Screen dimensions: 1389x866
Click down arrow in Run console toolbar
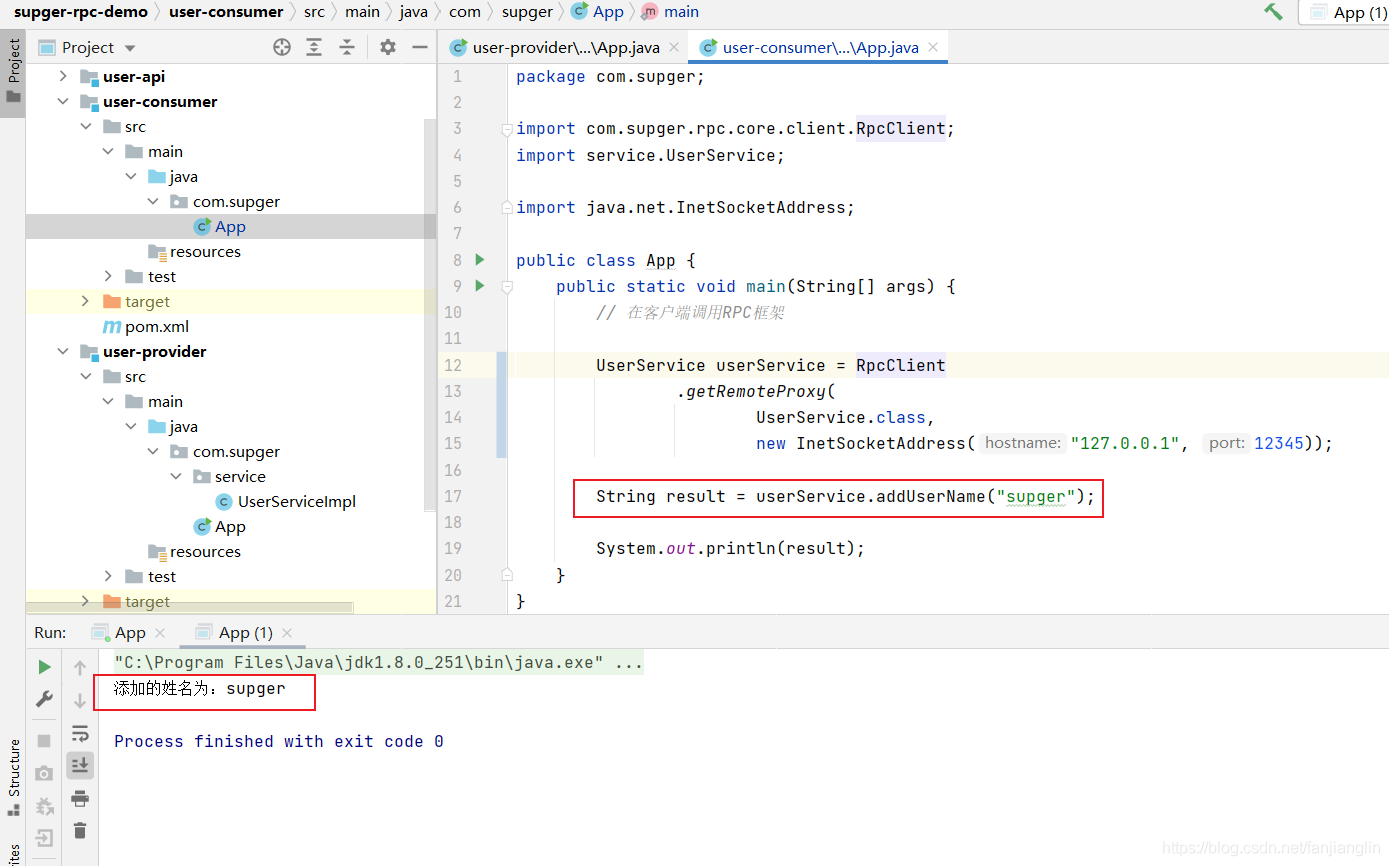(80, 701)
